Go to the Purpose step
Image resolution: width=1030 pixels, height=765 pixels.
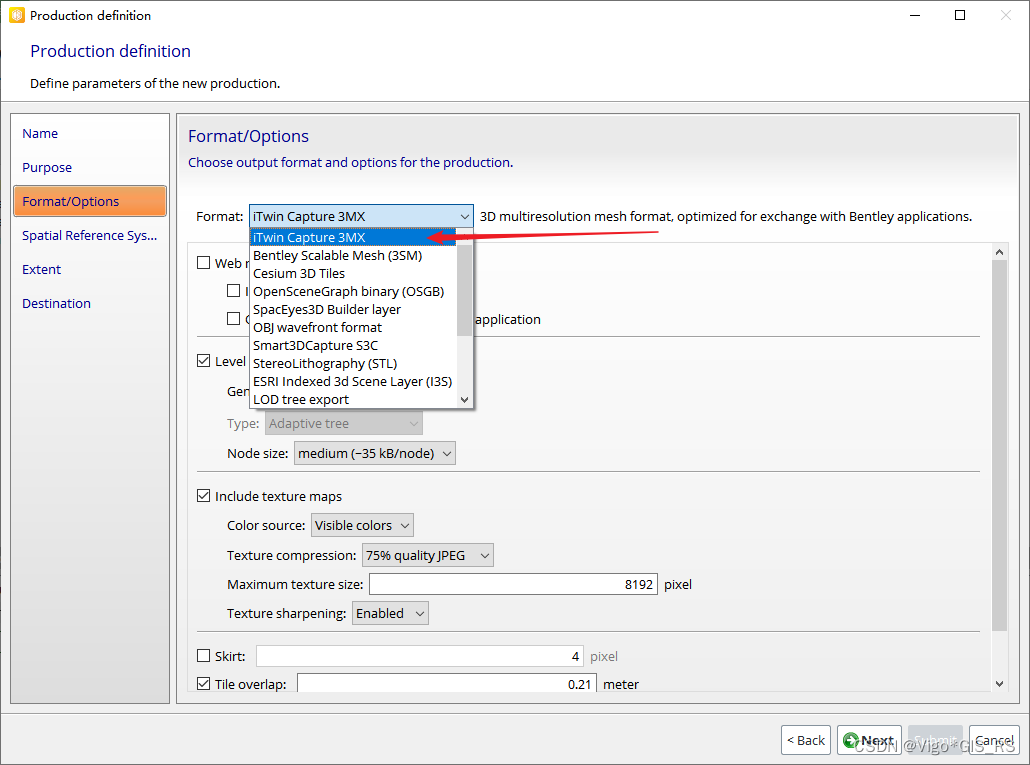coord(47,167)
